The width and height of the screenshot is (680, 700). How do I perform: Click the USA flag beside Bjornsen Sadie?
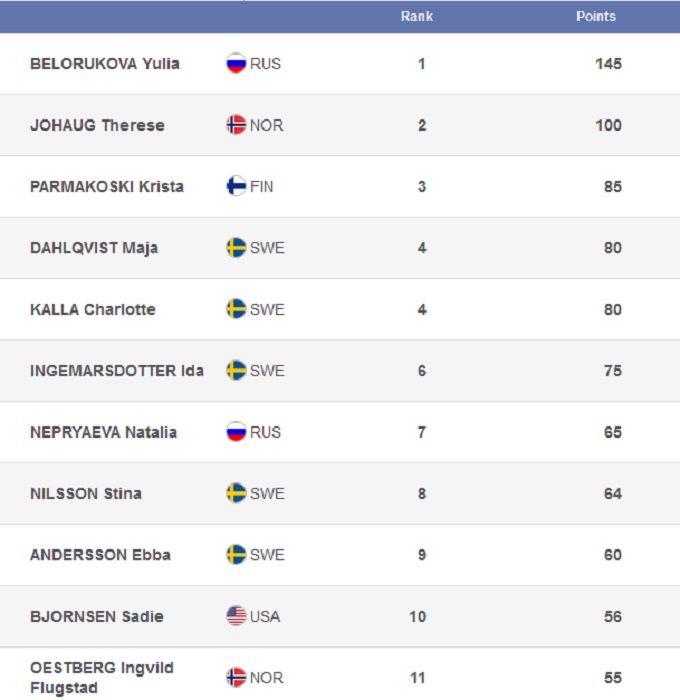pos(236,616)
